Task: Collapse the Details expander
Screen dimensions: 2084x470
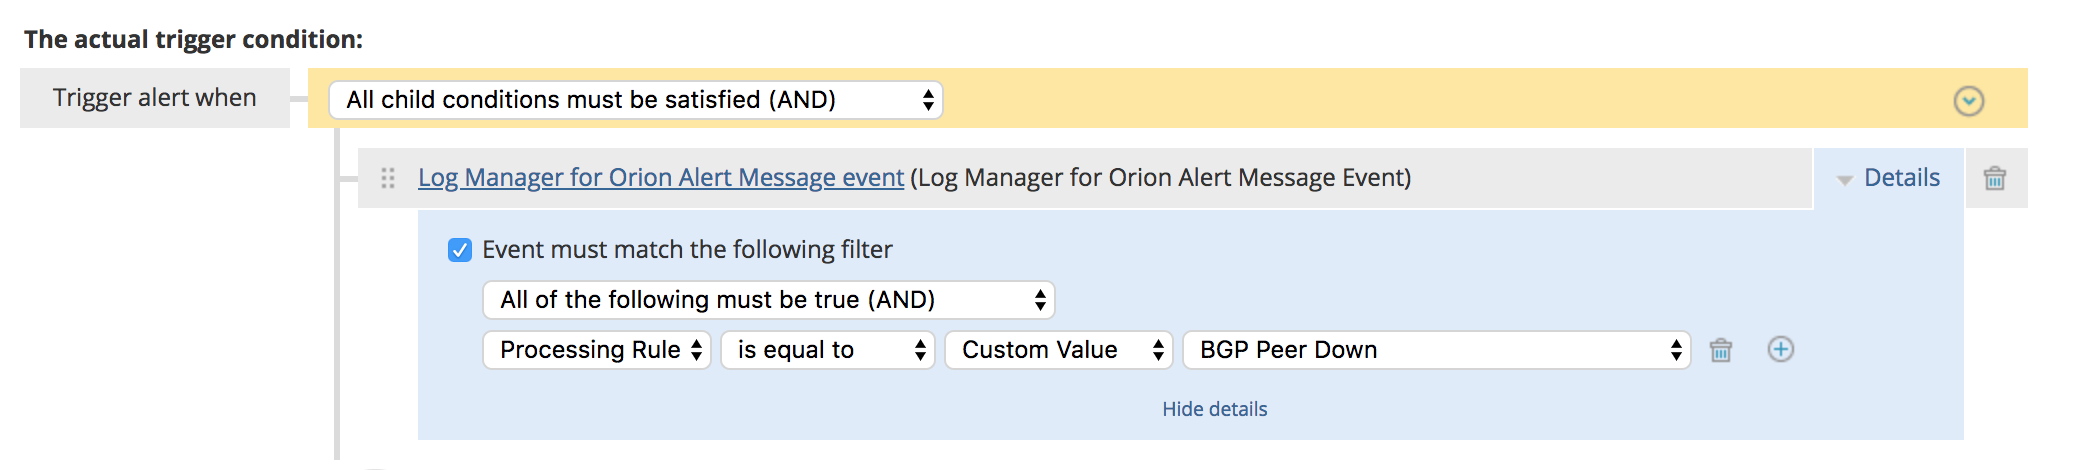Action: 1889,178
